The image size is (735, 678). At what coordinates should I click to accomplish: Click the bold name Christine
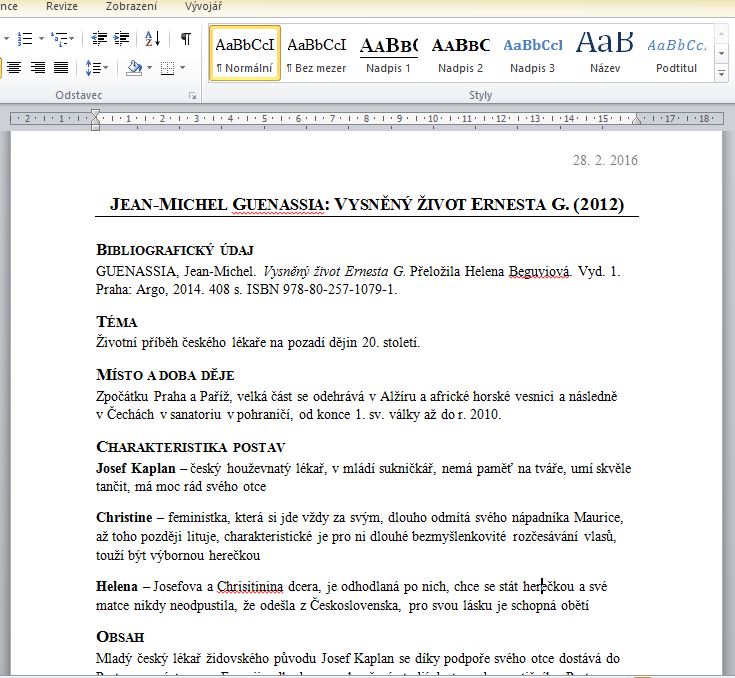point(124,518)
